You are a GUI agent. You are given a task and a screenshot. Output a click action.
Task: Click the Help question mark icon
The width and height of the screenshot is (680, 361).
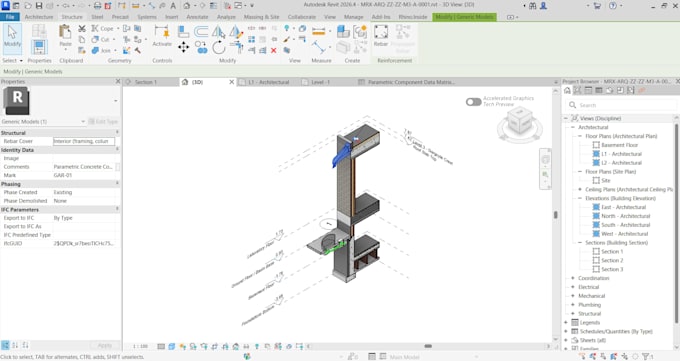tap(613, 6)
